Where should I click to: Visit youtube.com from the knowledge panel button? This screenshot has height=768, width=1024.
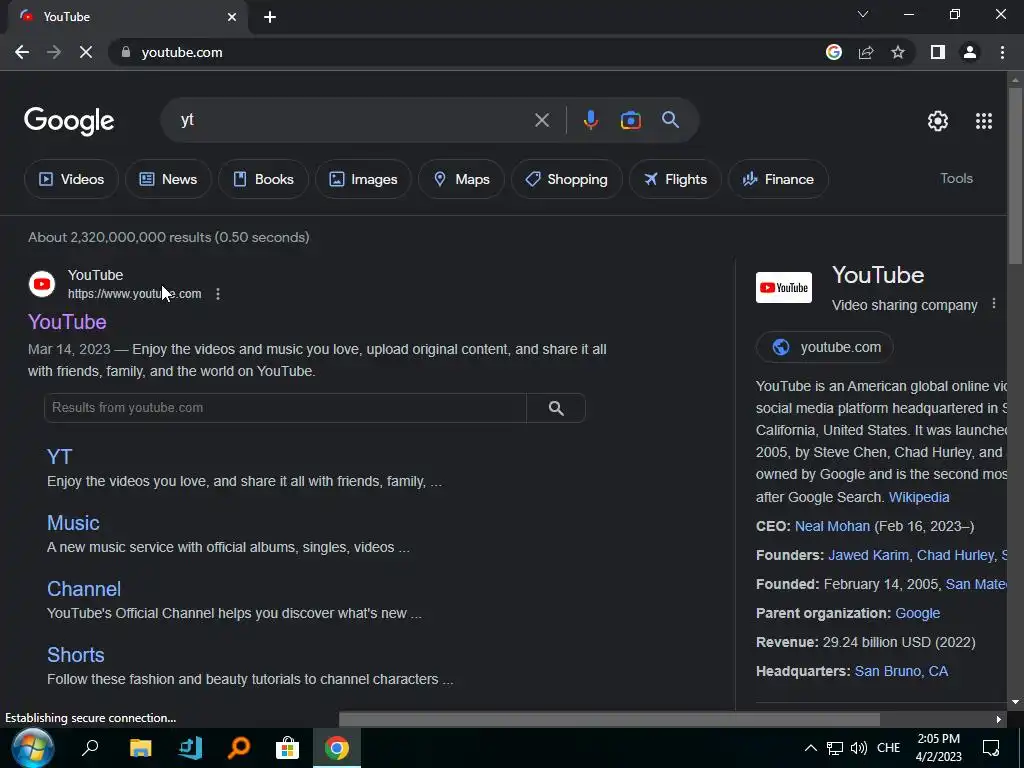(824, 347)
